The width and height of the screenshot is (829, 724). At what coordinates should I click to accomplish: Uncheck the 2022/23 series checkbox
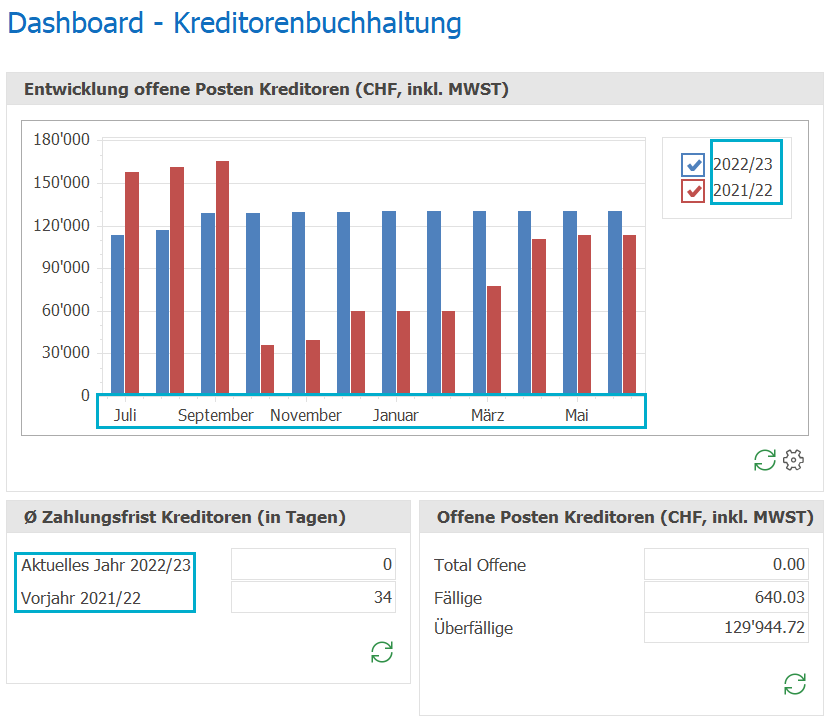tap(693, 164)
